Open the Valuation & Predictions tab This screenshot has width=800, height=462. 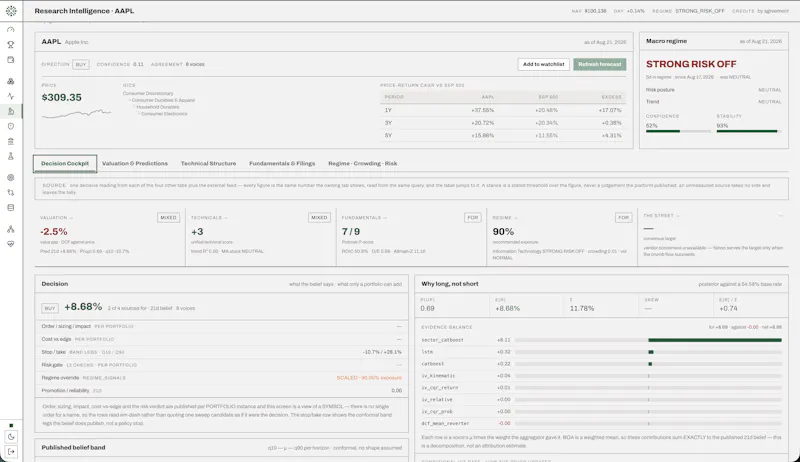click(x=135, y=164)
